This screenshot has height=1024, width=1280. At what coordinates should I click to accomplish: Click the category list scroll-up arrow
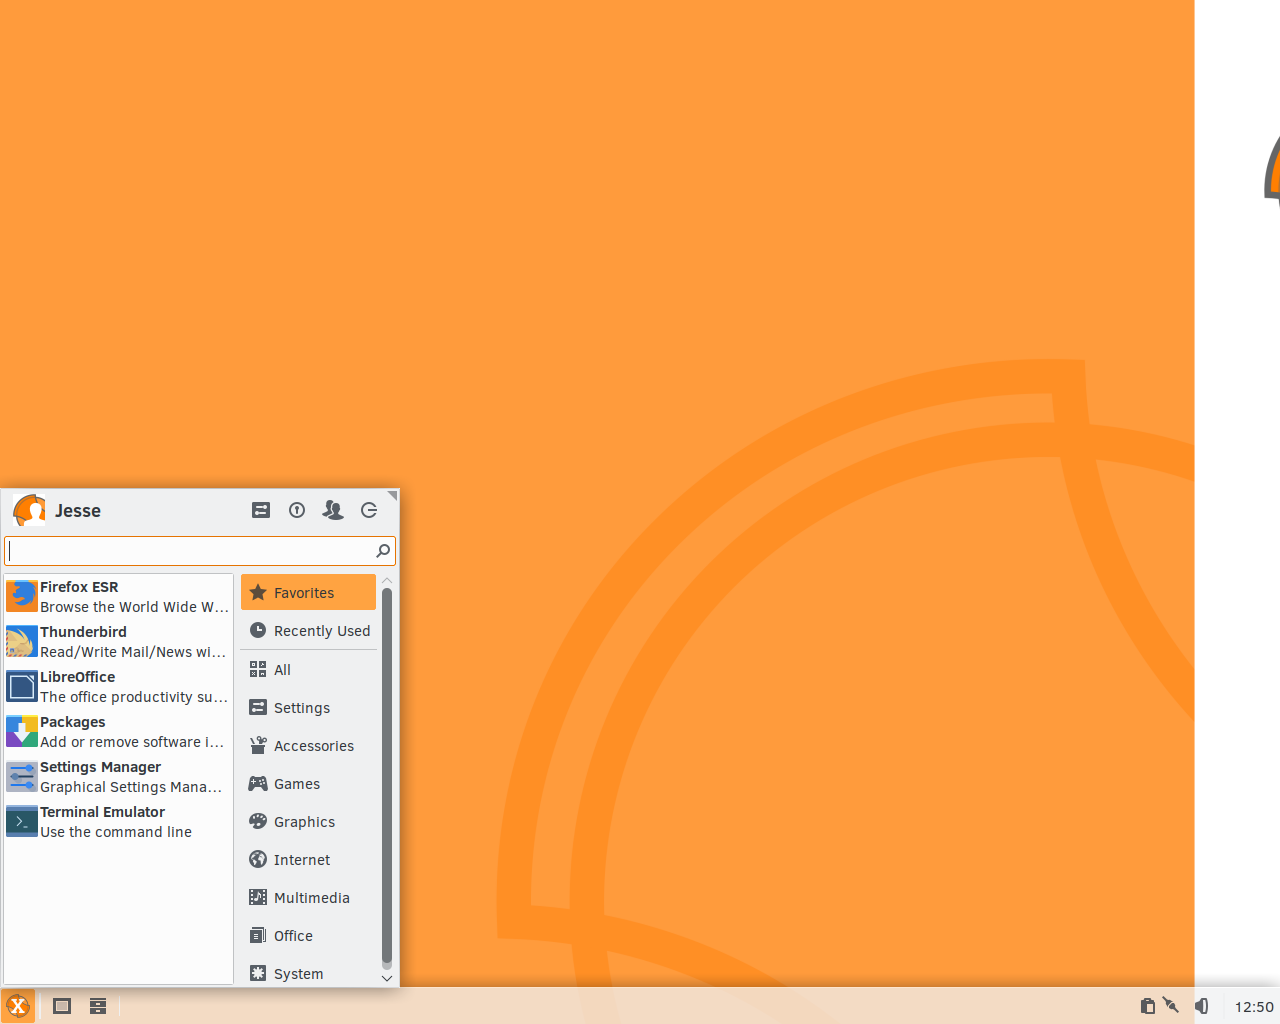[387, 580]
